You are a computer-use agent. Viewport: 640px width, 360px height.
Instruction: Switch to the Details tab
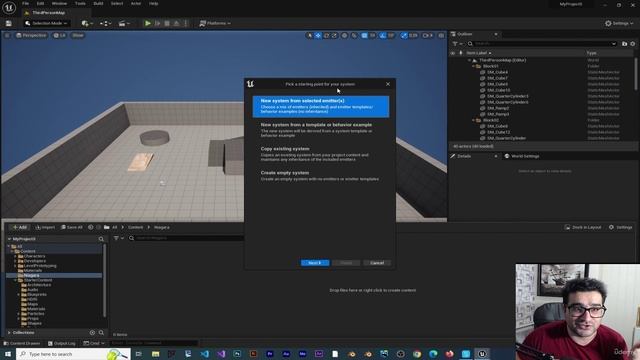(x=464, y=156)
